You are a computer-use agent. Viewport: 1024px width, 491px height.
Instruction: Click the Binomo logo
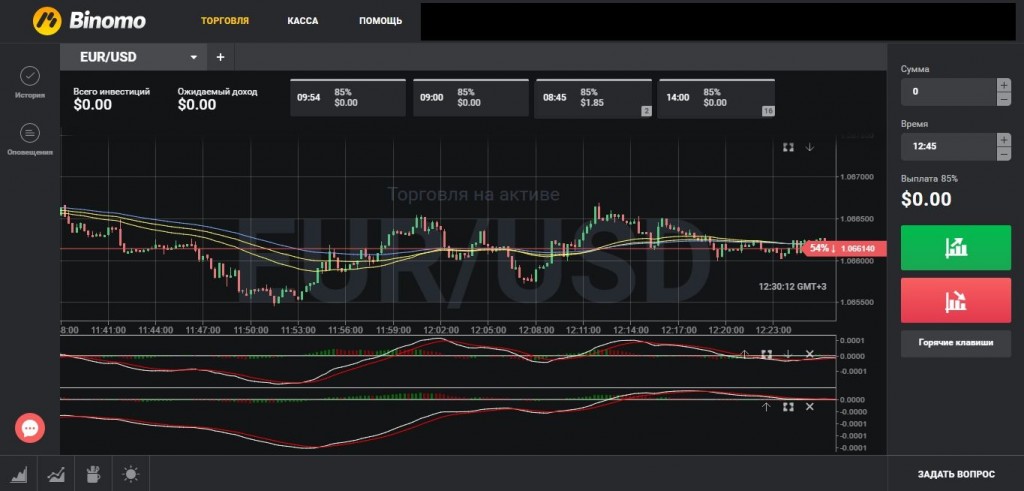tap(89, 20)
